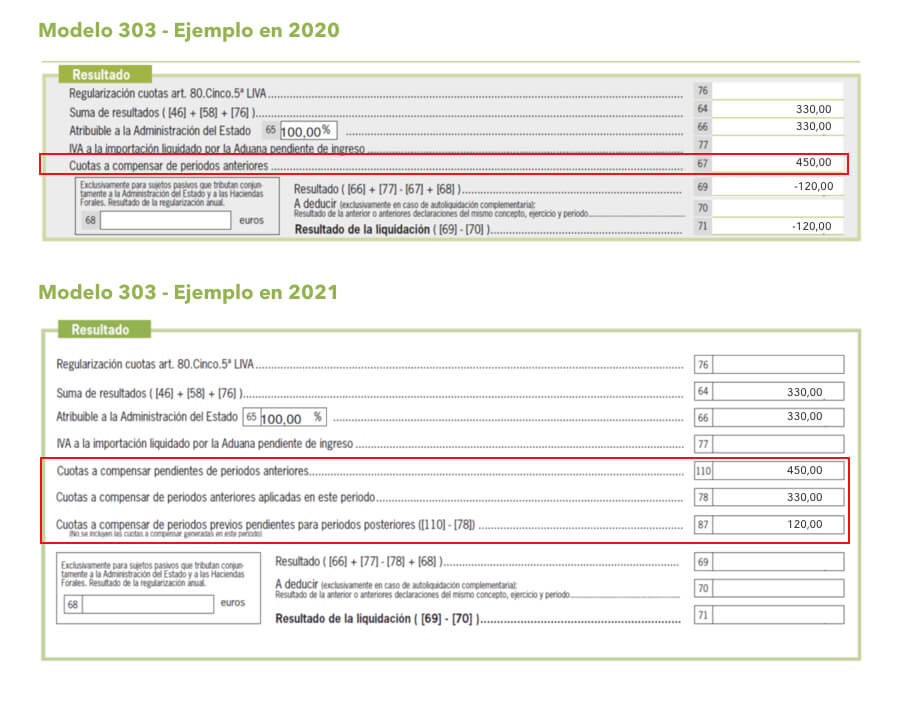Select empty field 76 in 2021 form

[x=778, y=365]
